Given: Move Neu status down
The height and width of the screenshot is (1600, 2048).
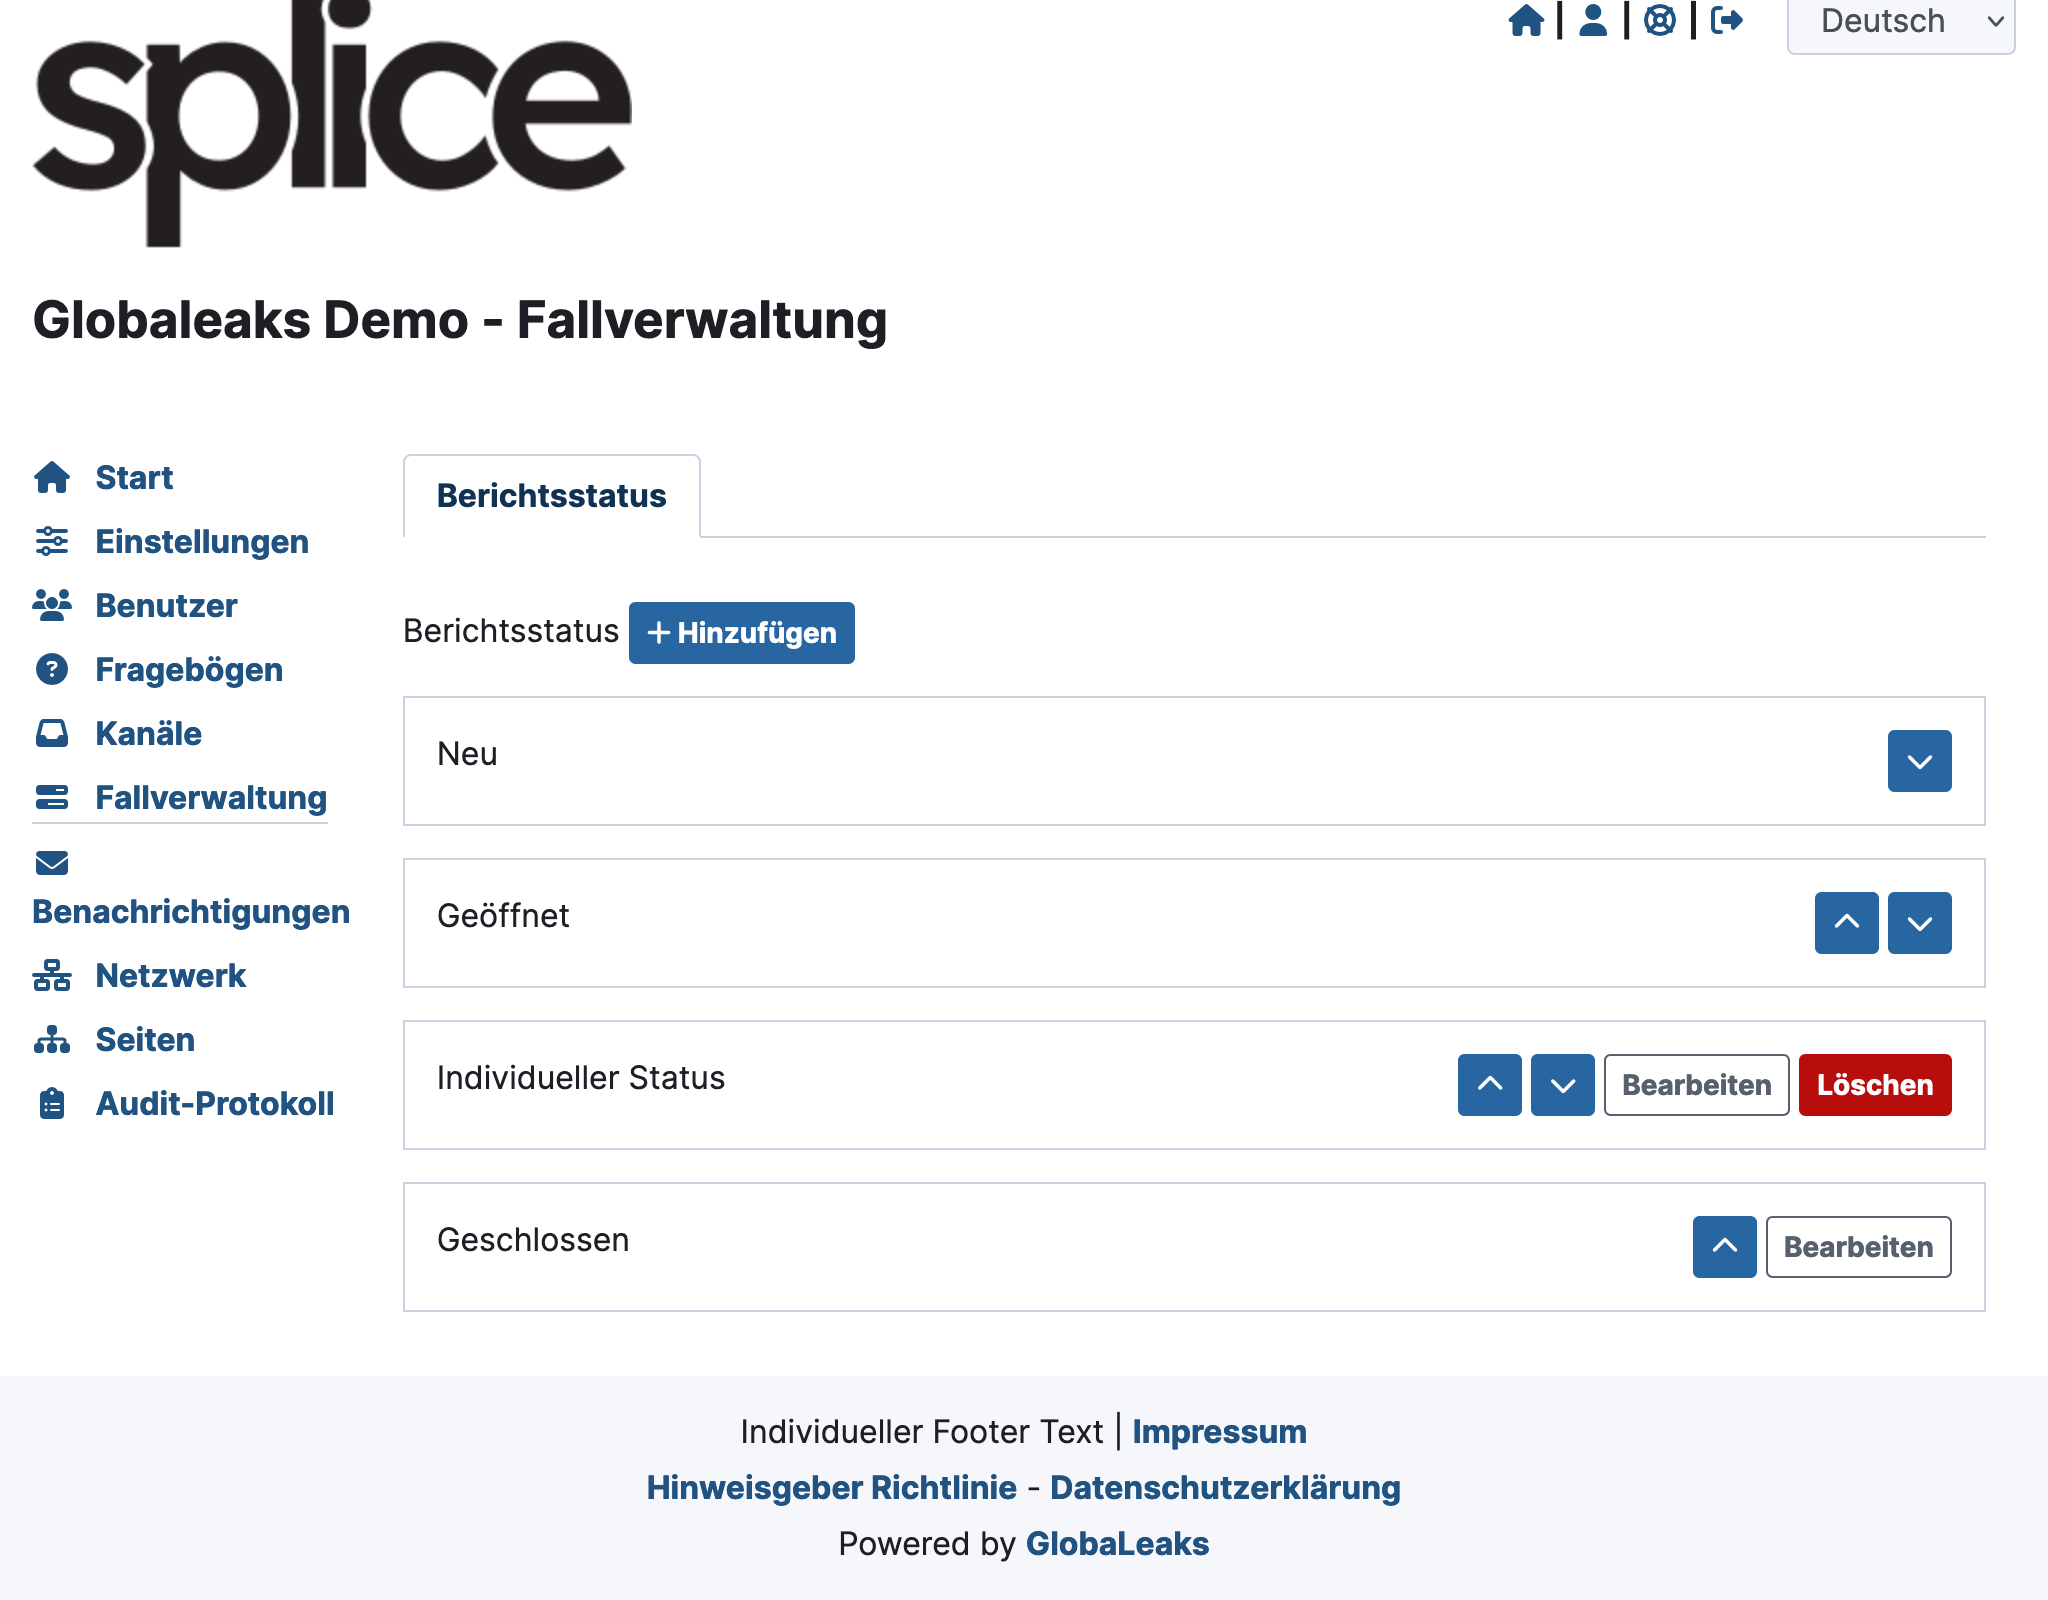Looking at the screenshot, I should 1920,761.
